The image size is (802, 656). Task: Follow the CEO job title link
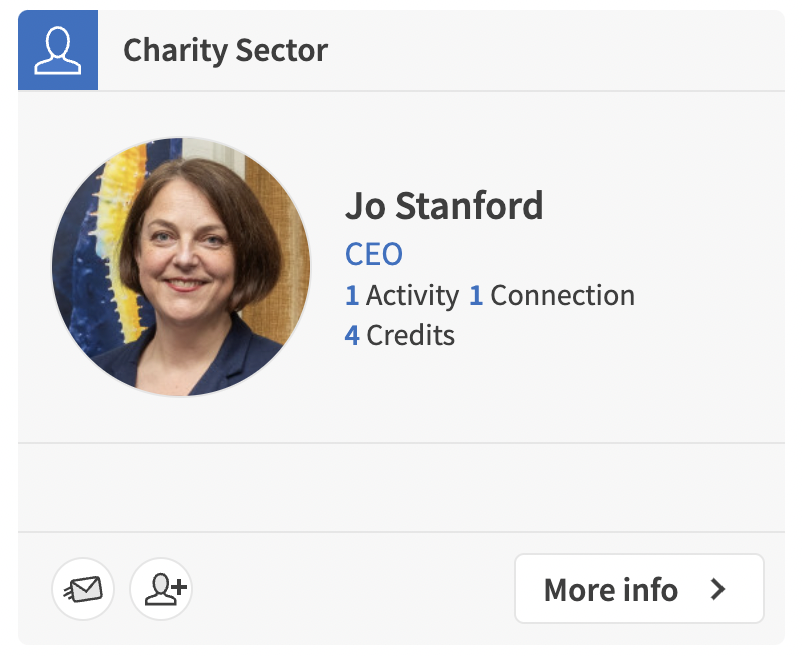point(374,254)
